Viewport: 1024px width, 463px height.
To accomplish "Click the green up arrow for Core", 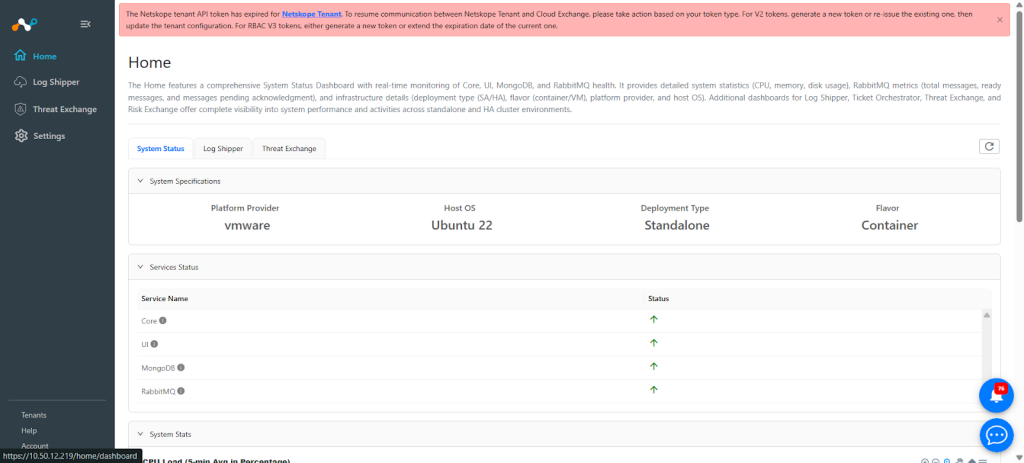I will click(653, 319).
